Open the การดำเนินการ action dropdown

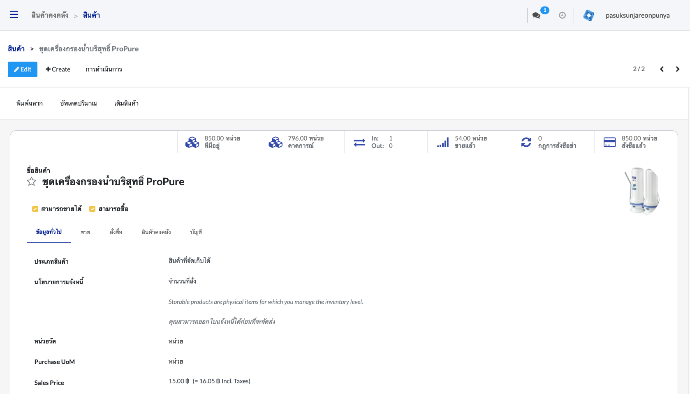(104, 69)
